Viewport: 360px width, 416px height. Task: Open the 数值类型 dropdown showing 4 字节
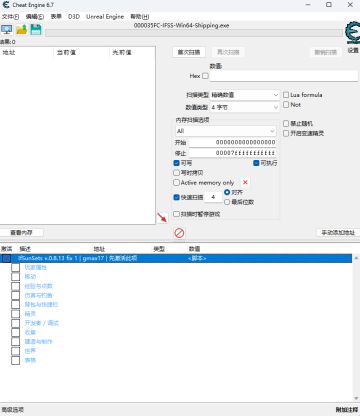click(245, 107)
